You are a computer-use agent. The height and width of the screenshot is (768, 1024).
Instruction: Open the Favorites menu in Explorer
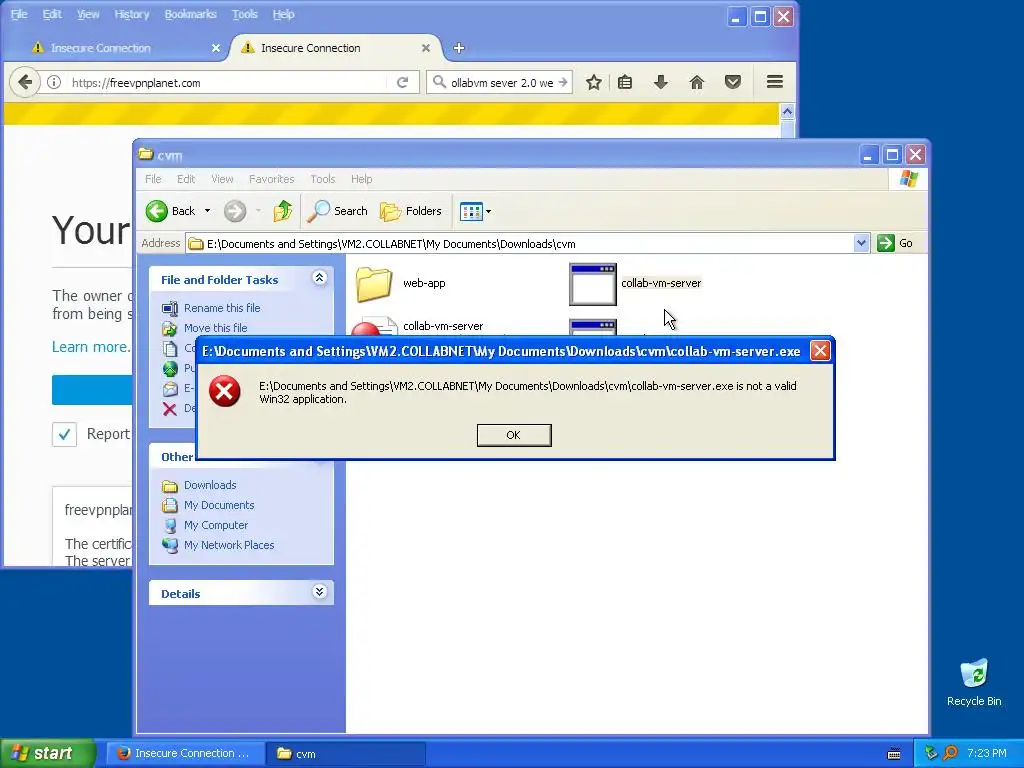[x=272, y=179]
